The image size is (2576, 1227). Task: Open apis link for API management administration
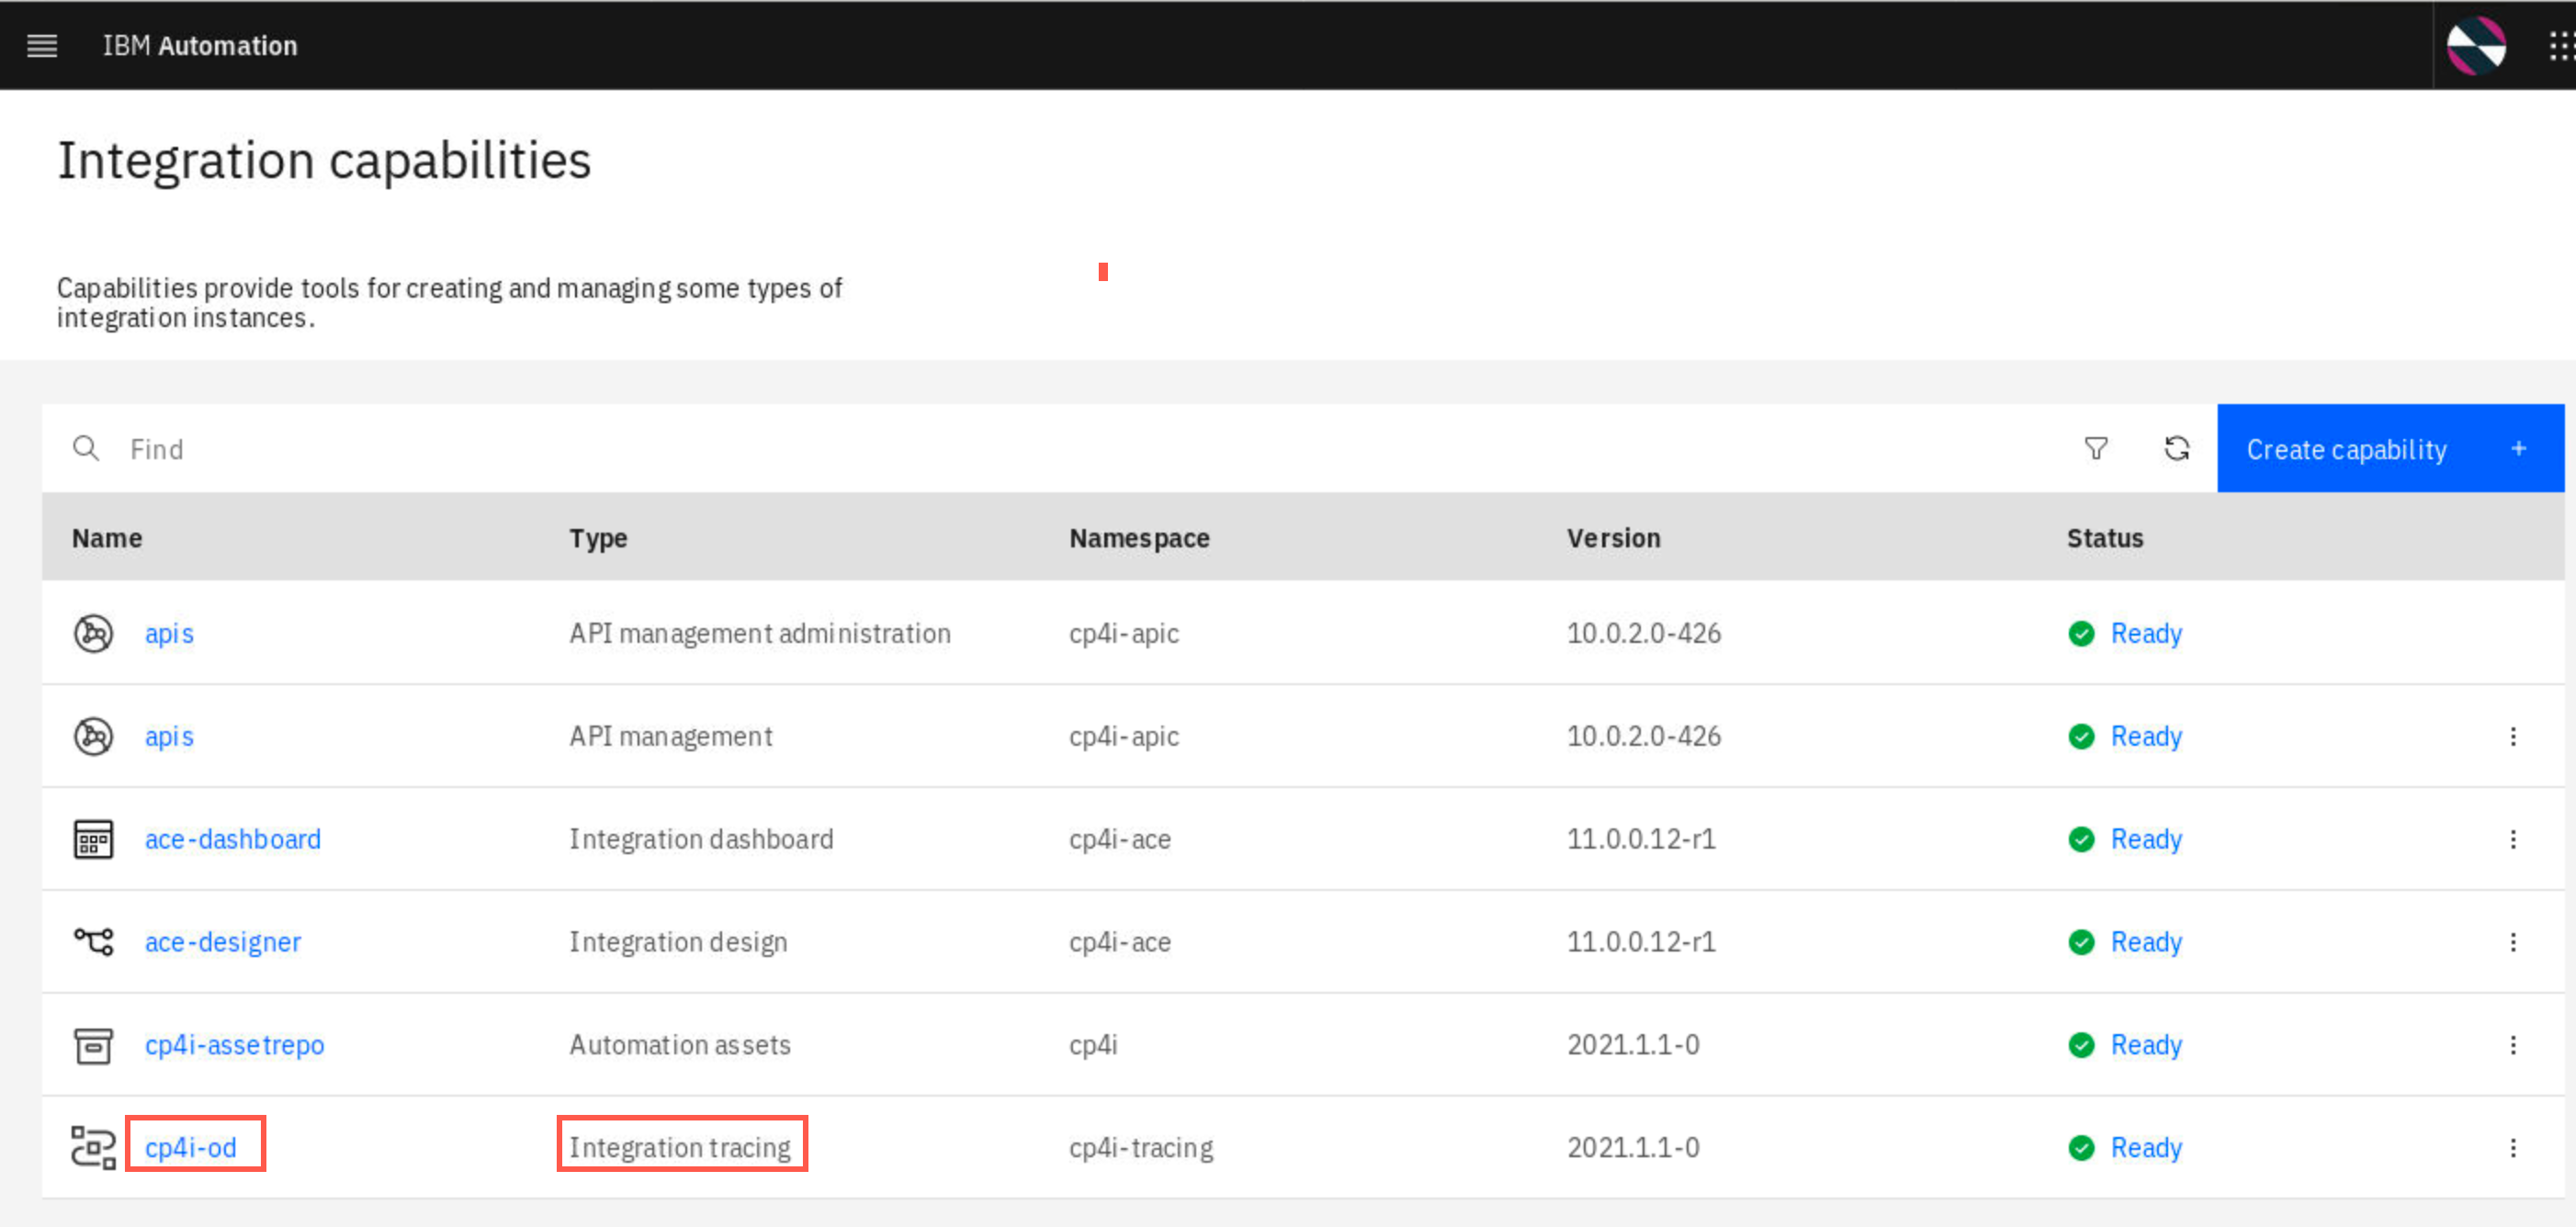[169, 633]
